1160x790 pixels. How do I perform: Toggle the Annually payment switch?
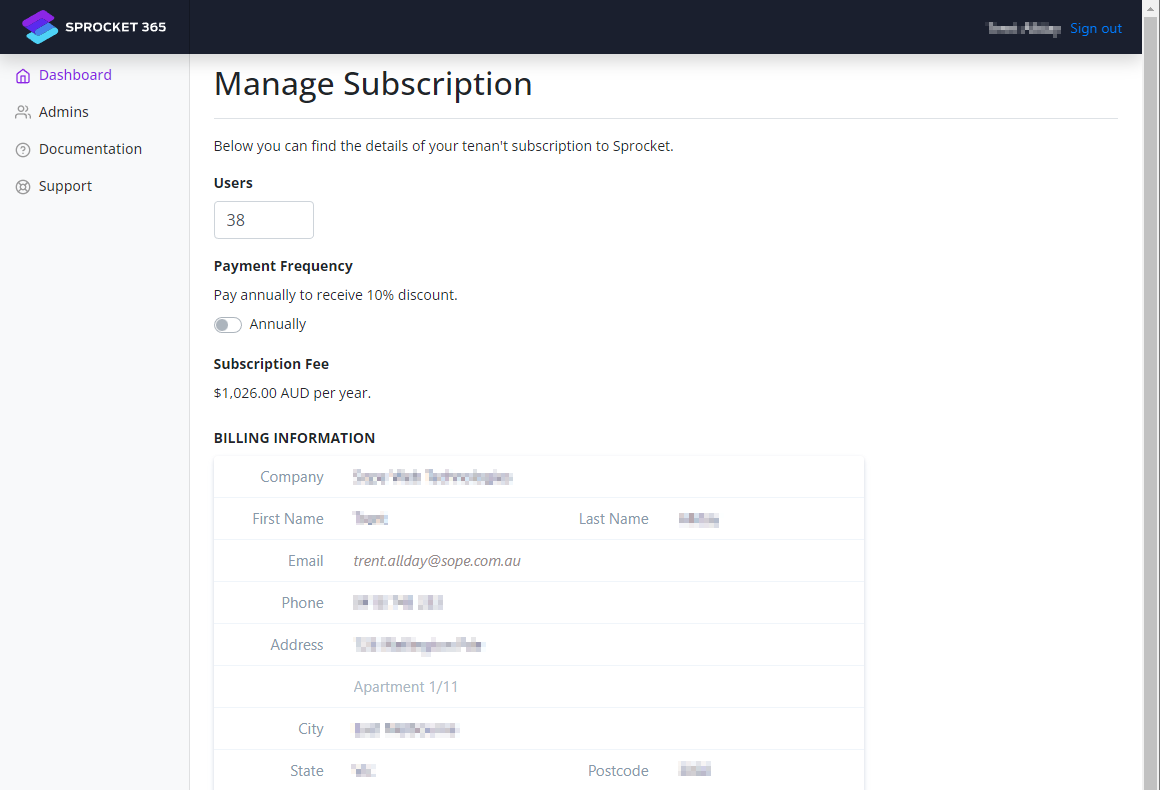pyautogui.click(x=228, y=325)
